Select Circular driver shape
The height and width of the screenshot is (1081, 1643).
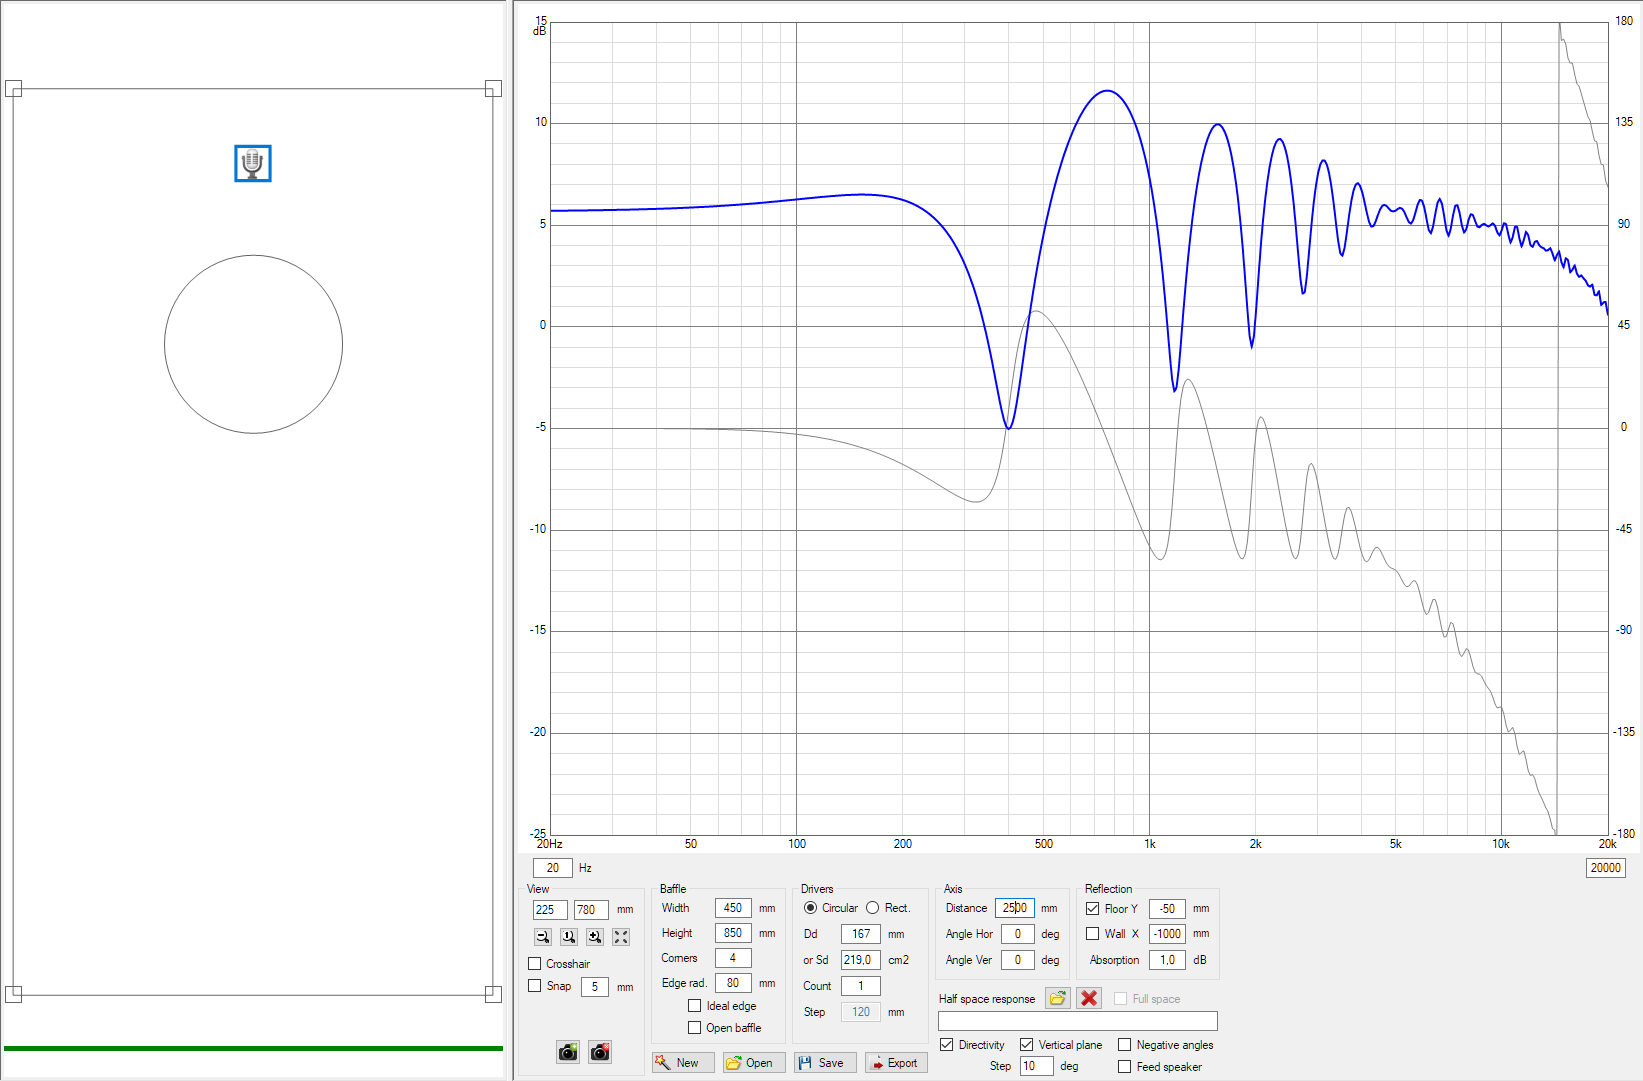(x=810, y=908)
